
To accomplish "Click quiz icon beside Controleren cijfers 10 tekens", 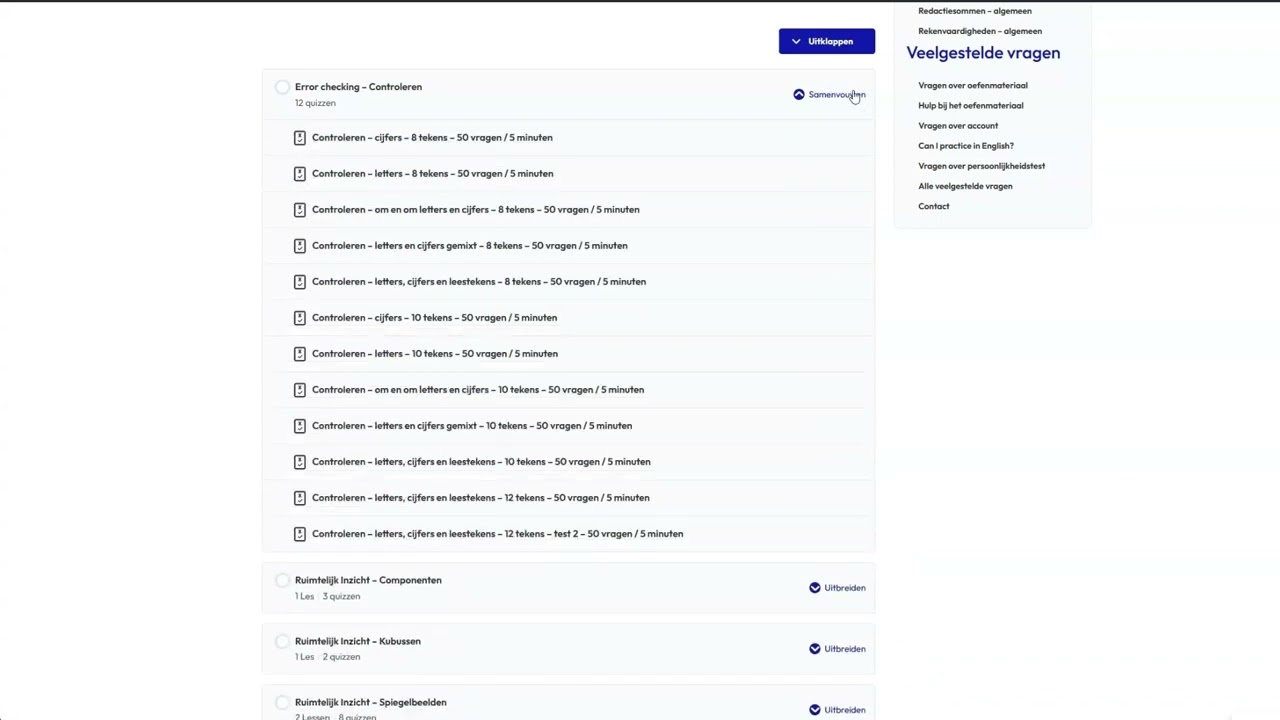I will click(x=299, y=318).
